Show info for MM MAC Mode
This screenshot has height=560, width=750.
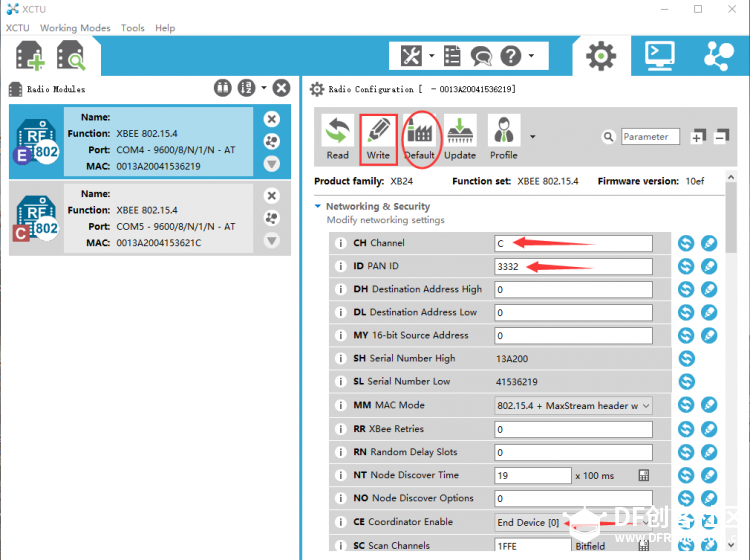pos(340,406)
